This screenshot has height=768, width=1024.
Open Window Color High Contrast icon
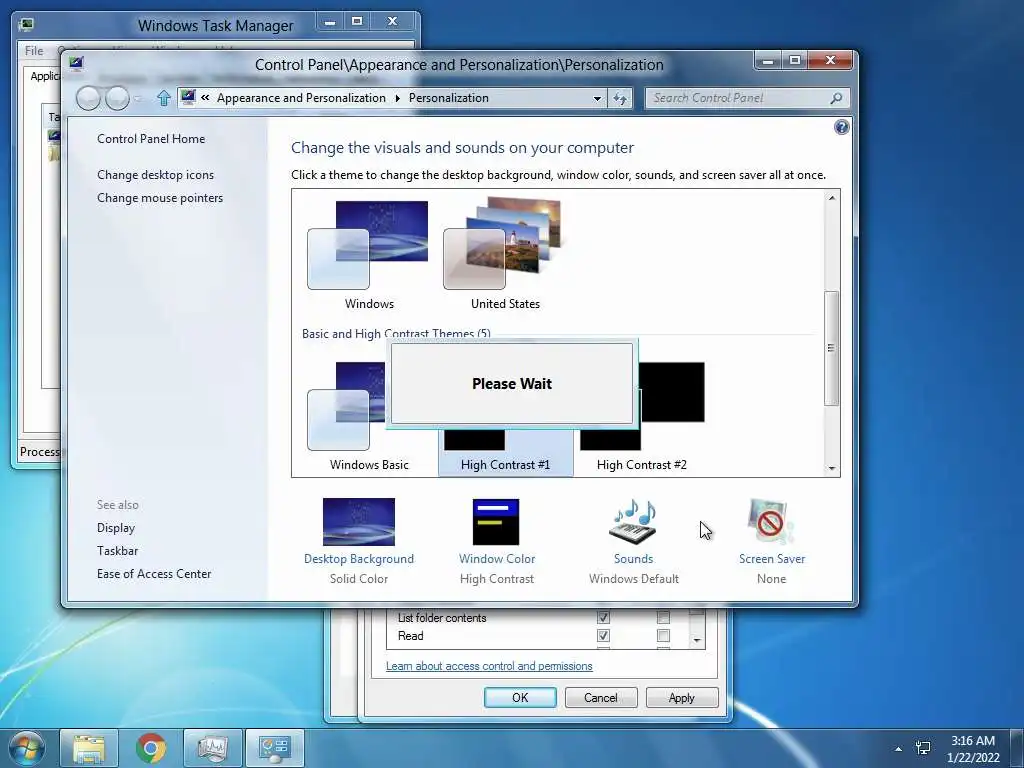point(496,522)
